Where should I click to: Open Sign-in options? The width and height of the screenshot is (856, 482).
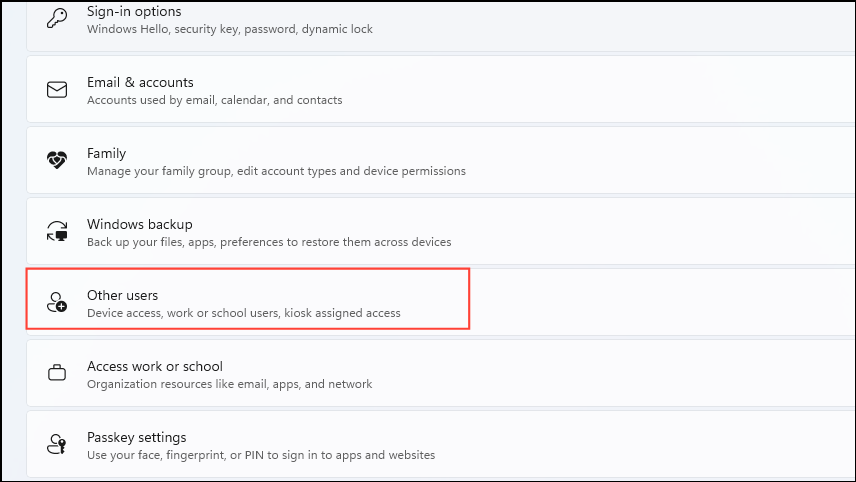point(441,26)
